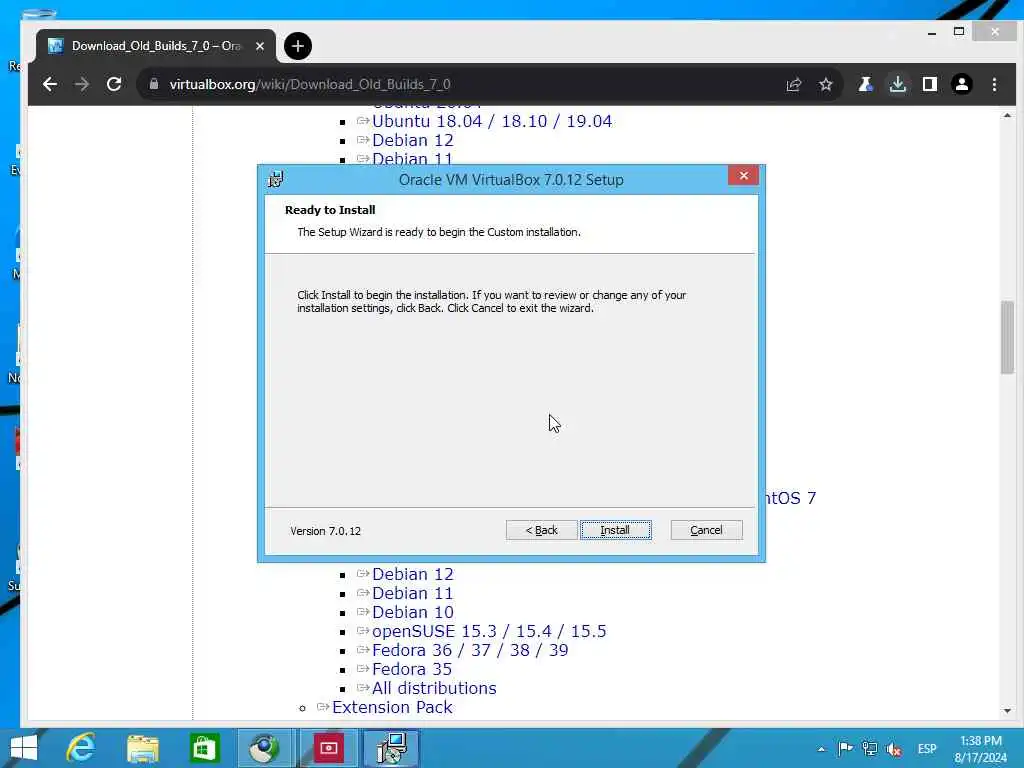Reload the current page

pos(114,84)
